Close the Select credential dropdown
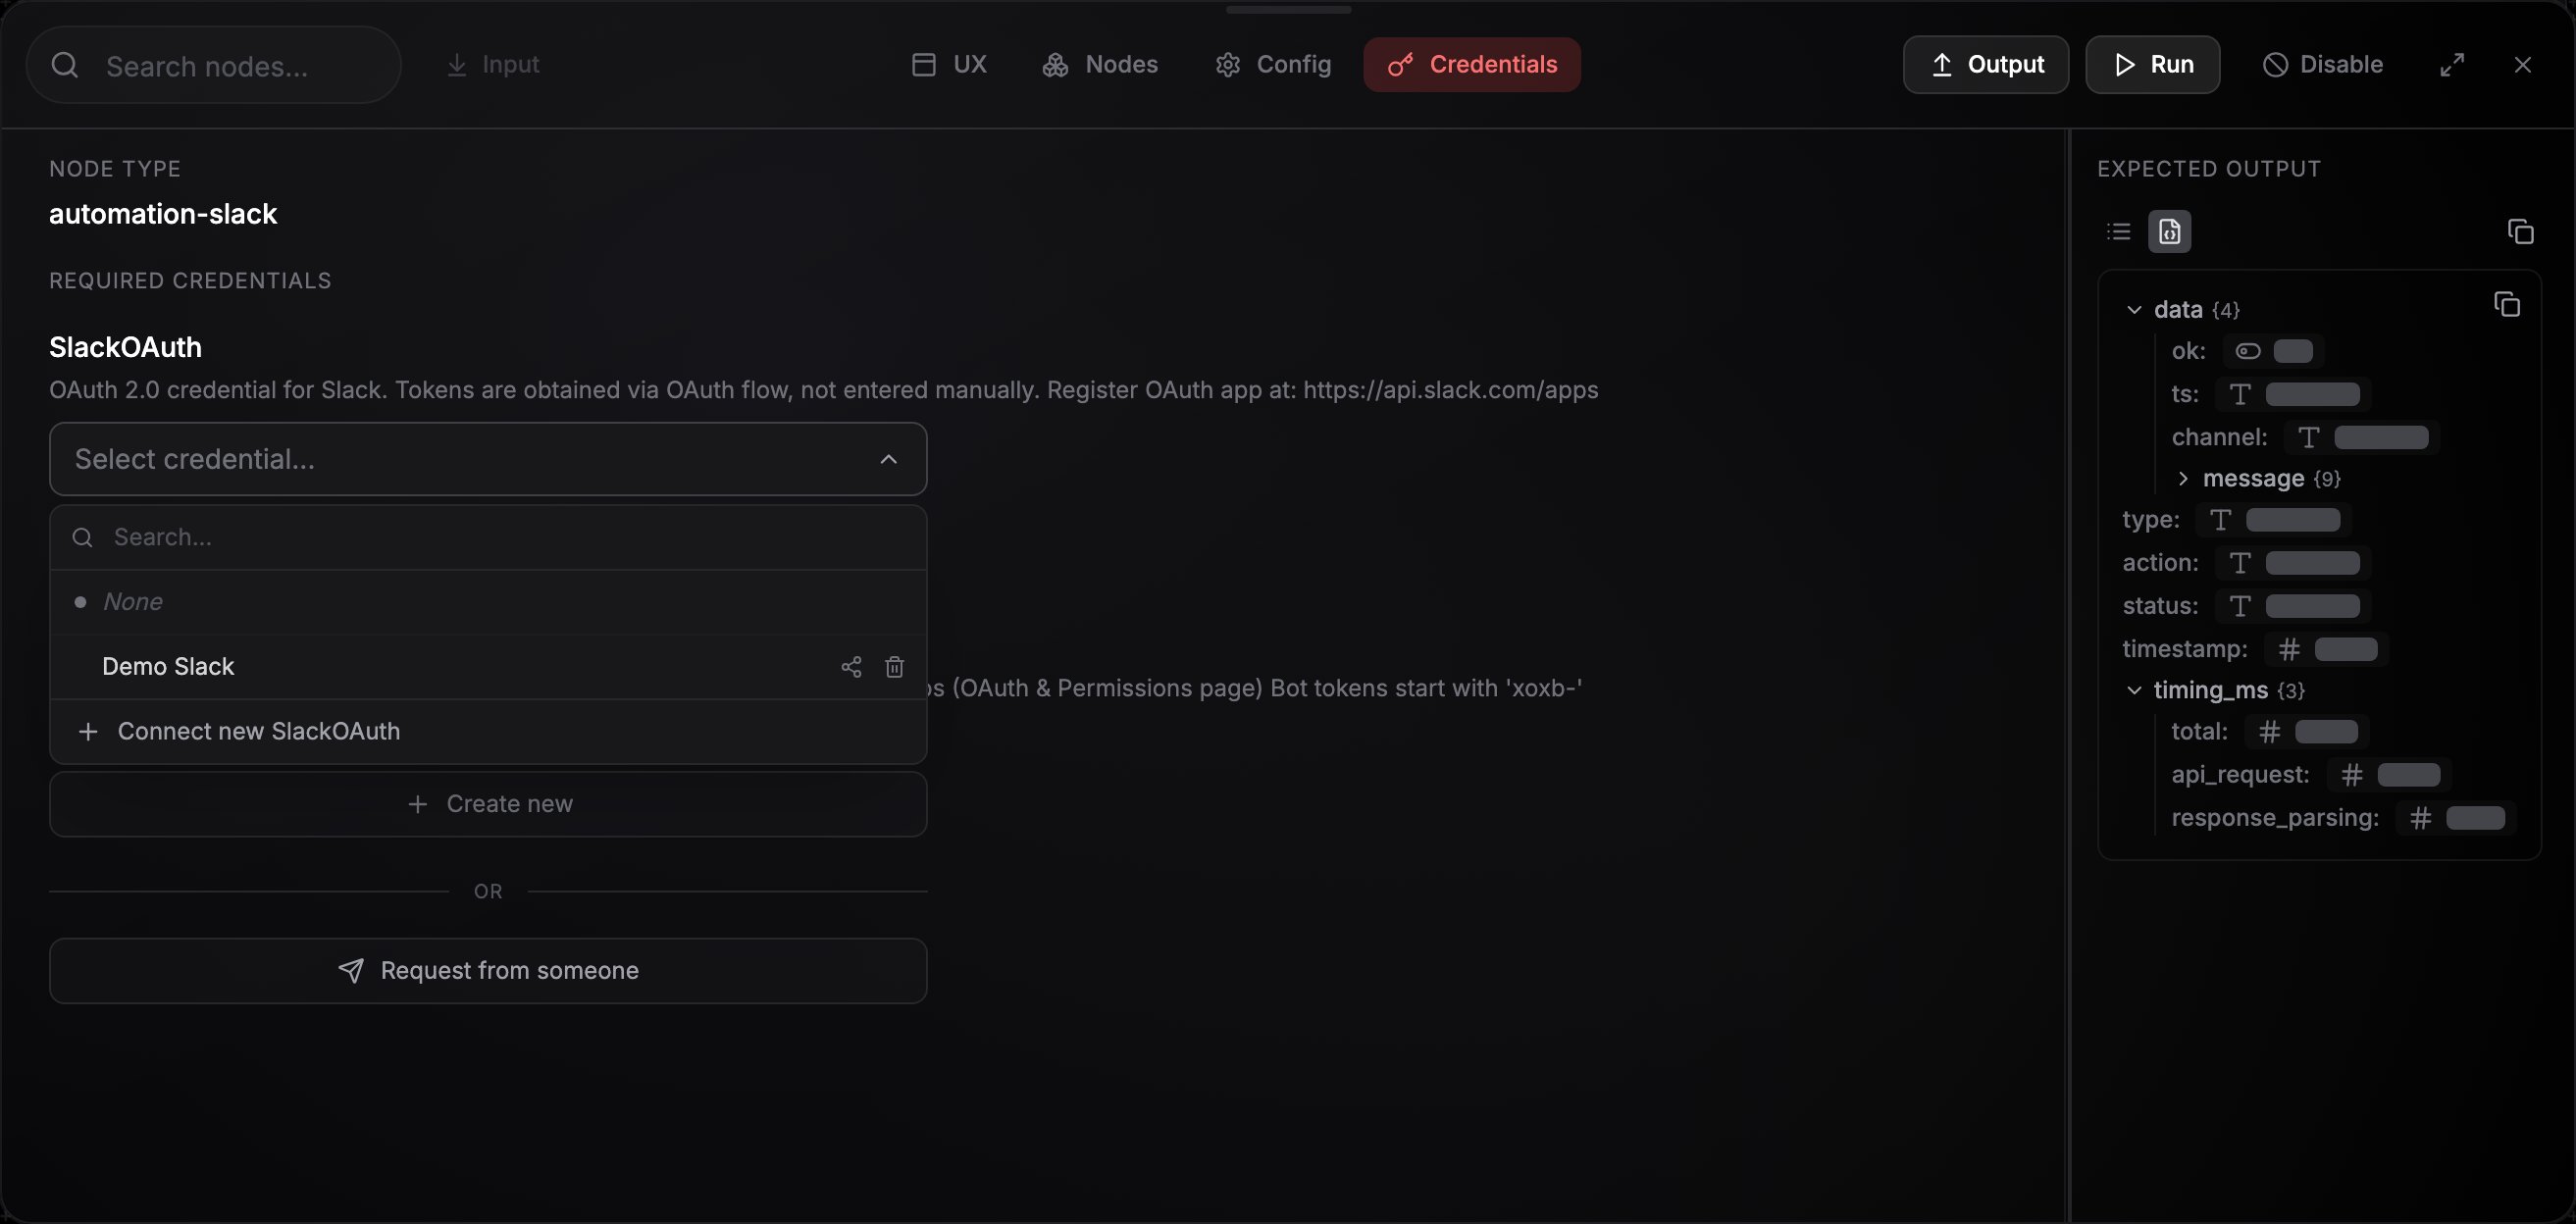 pyautogui.click(x=888, y=459)
